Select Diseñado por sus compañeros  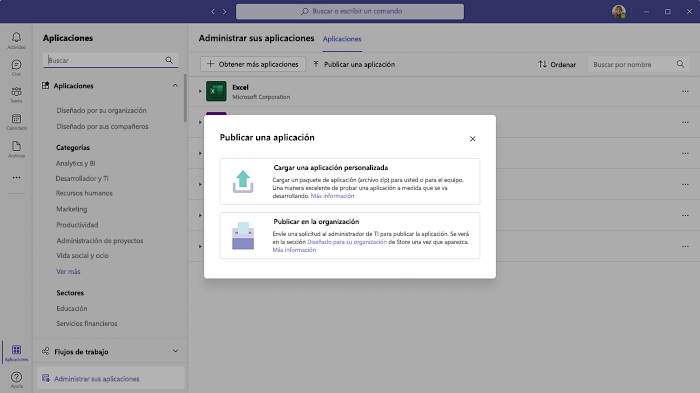pos(102,126)
